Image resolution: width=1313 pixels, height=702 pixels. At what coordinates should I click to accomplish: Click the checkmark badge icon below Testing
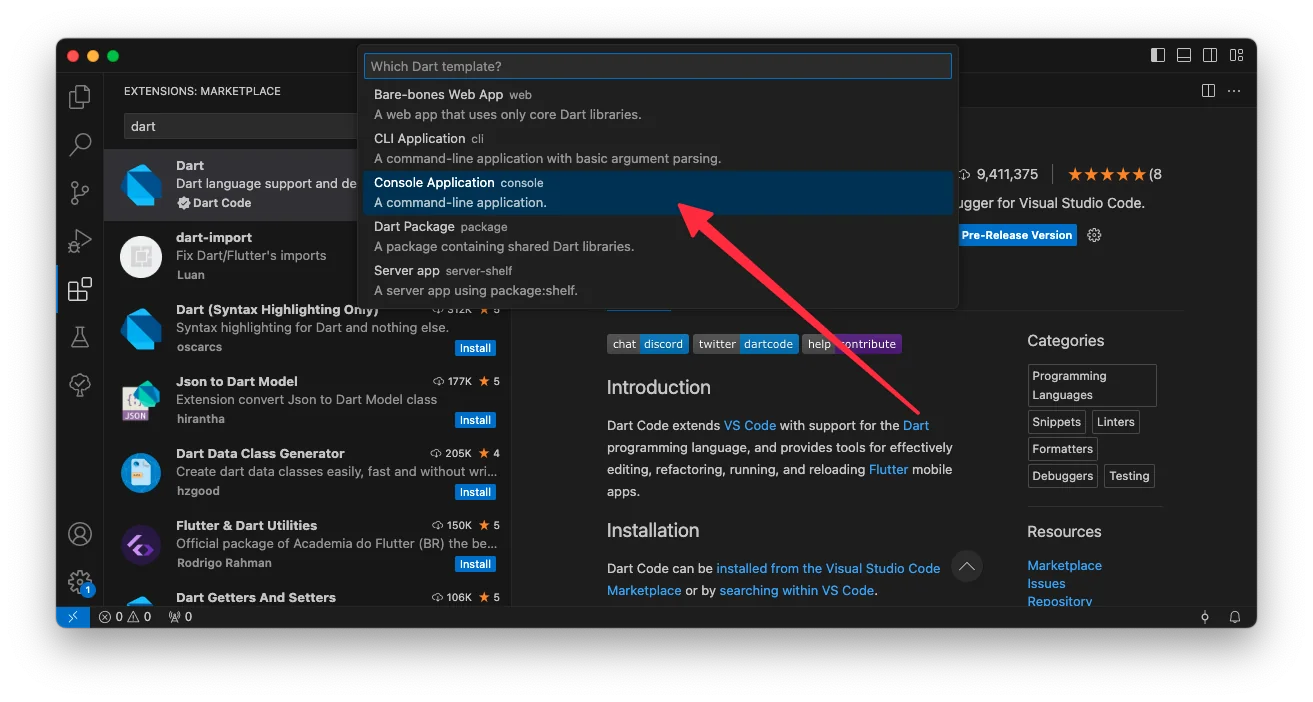point(80,385)
